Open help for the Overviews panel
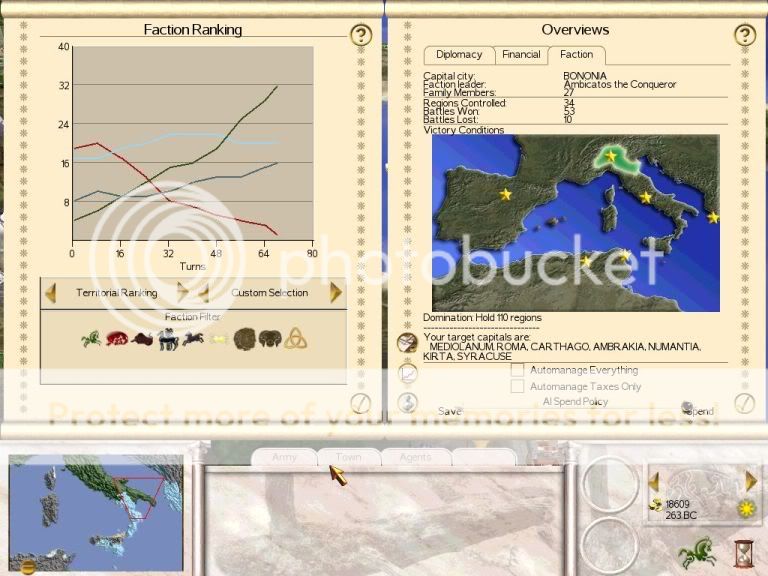 coord(744,36)
